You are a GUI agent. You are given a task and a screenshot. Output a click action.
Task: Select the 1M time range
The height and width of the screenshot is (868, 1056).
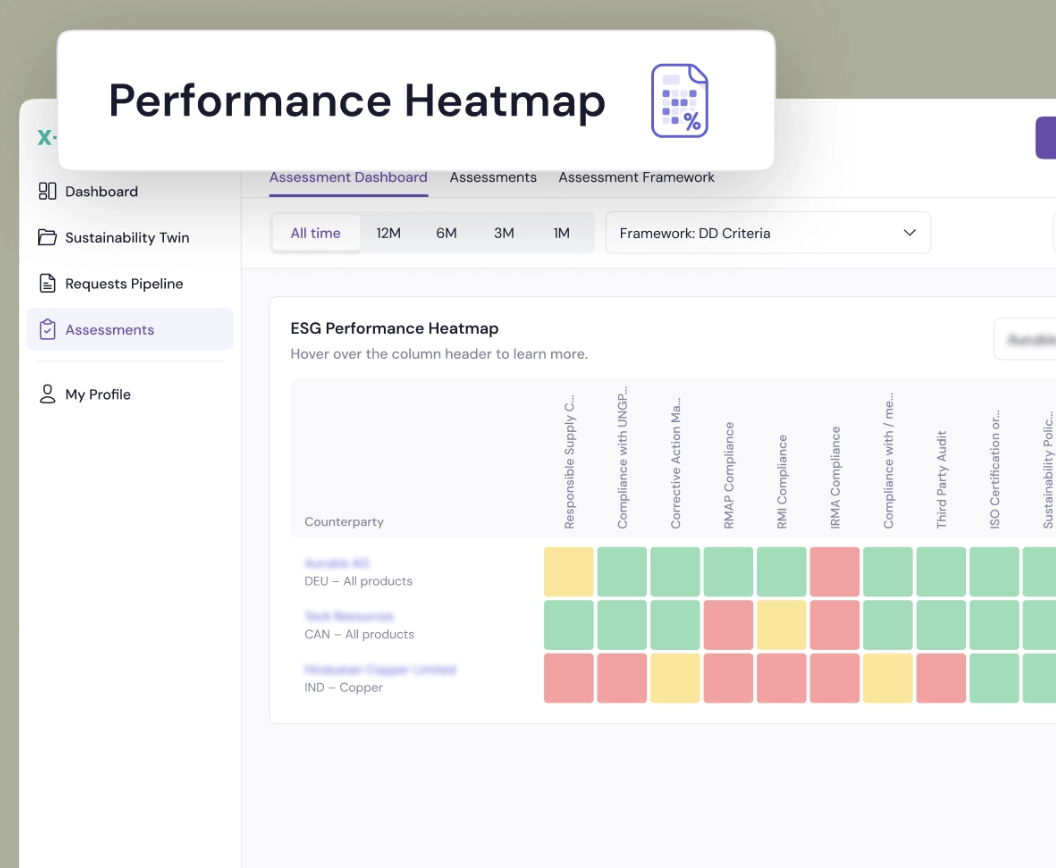click(562, 233)
